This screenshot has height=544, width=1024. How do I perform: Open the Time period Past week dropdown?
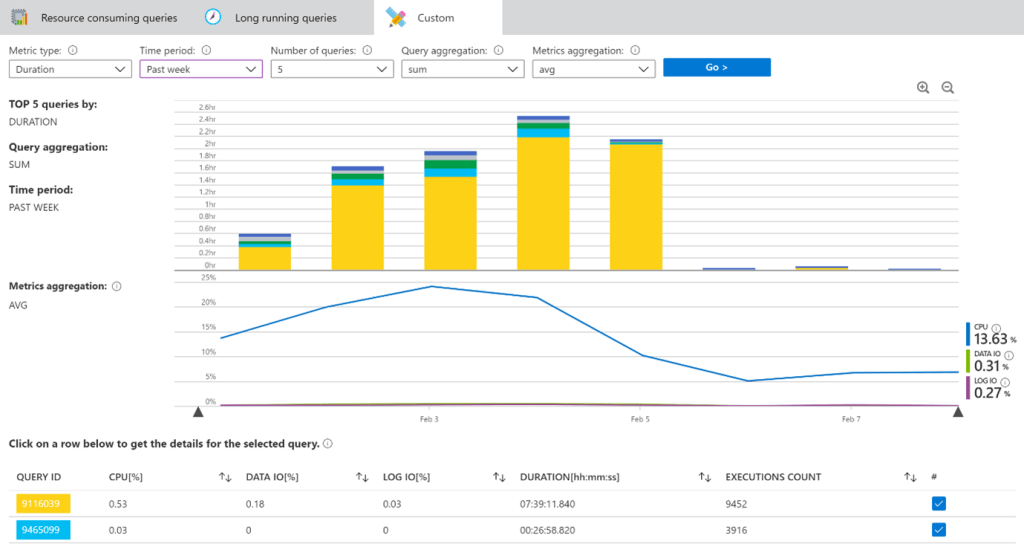pyautogui.click(x=201, y=69)
